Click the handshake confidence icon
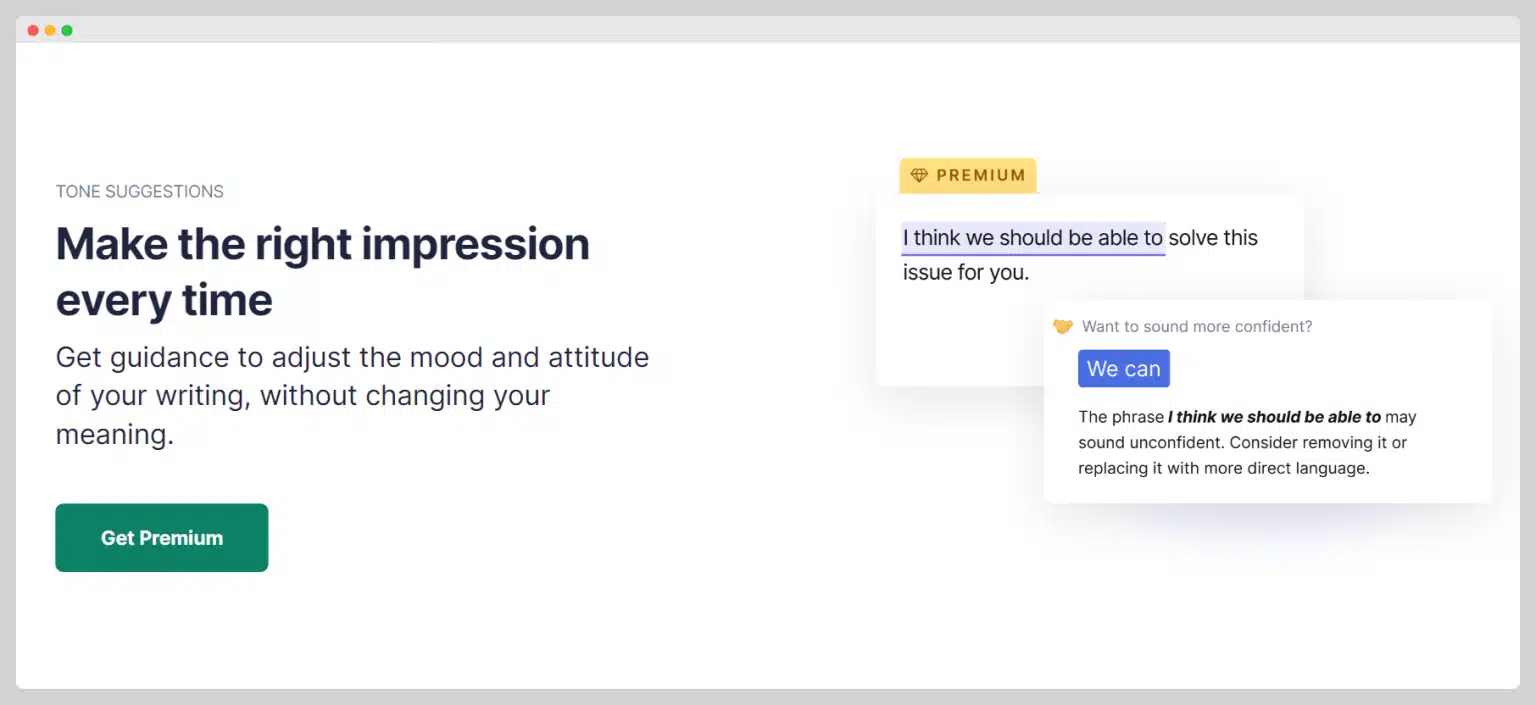 (x=1063, y=327)
